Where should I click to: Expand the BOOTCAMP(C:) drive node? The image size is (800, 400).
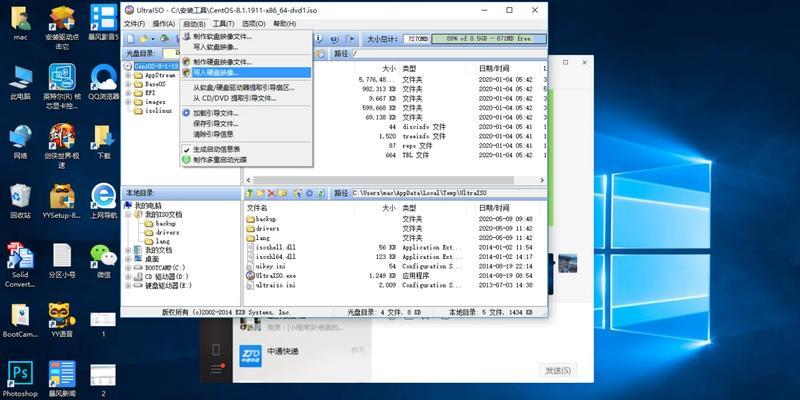(x=128, y=268)
